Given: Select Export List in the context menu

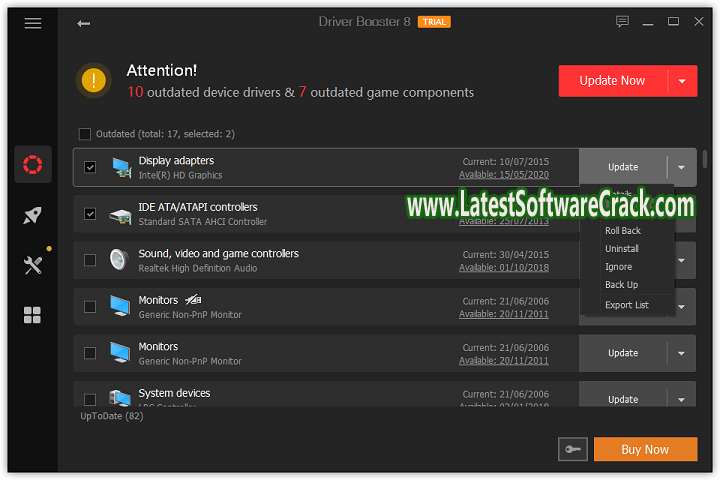Looking at the screenshot, I should [627, 305].
